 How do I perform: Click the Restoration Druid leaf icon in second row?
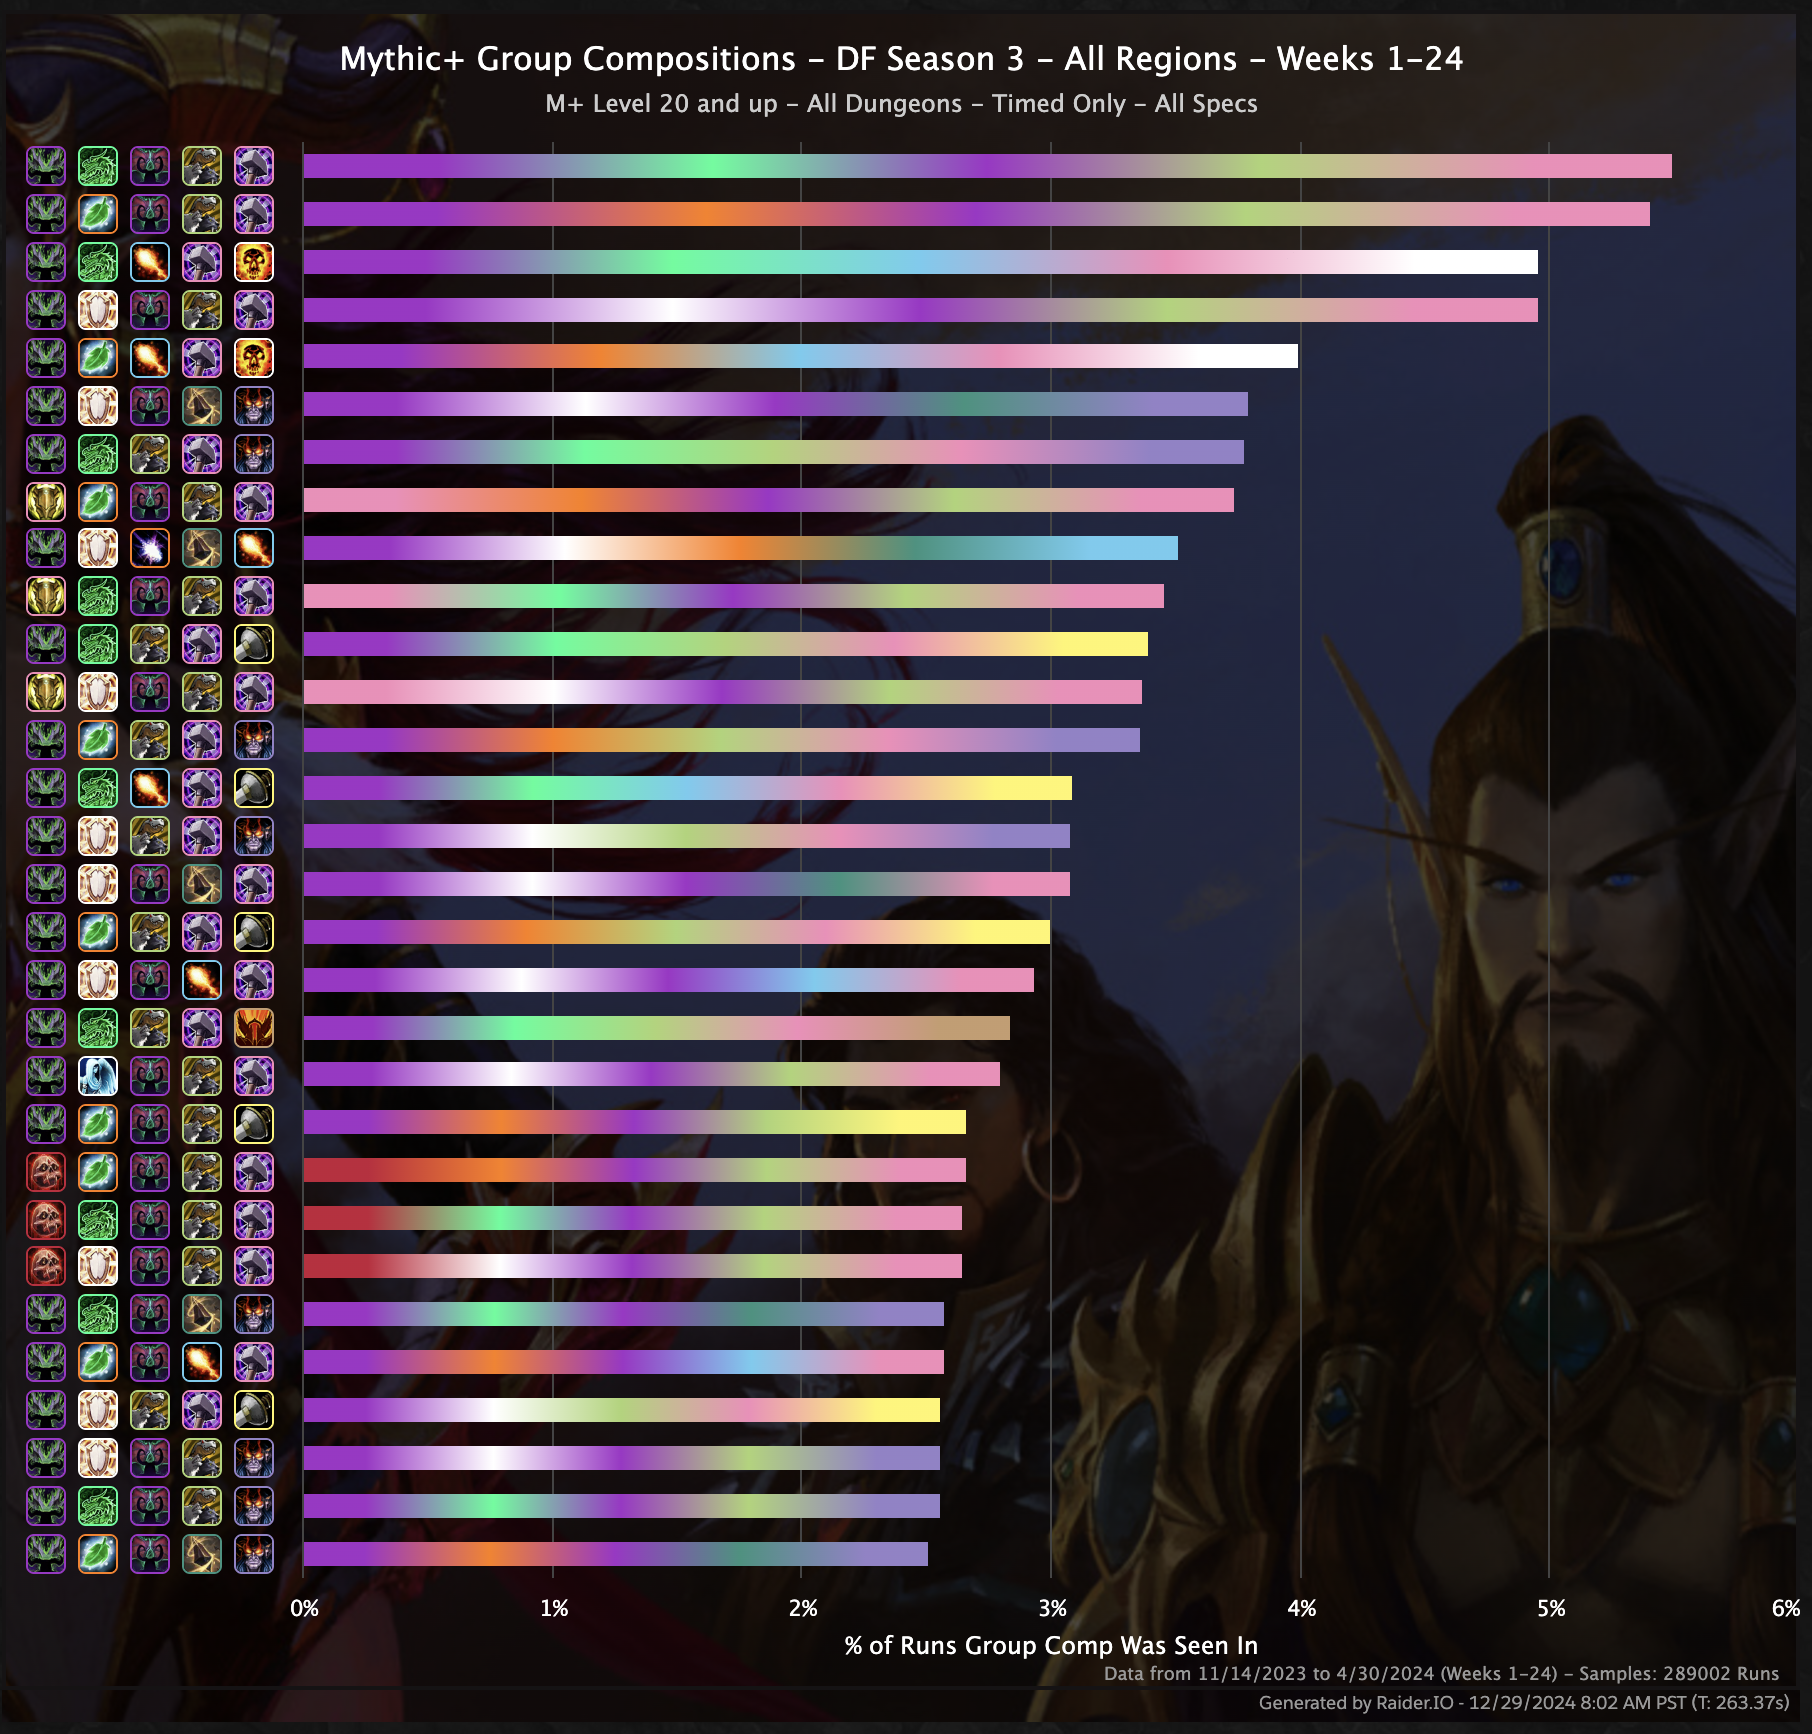[x=98, y=214]
